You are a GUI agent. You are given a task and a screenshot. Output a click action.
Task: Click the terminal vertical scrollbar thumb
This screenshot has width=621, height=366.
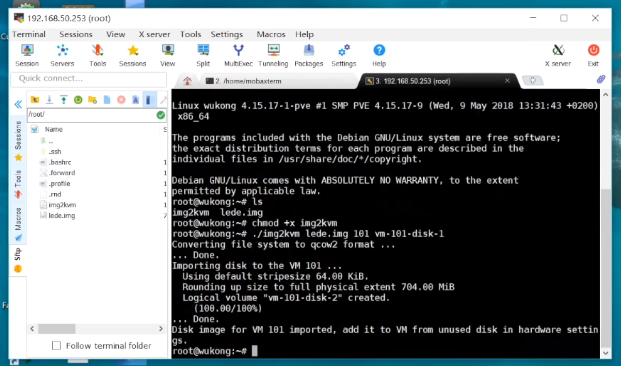click(605, 268)
